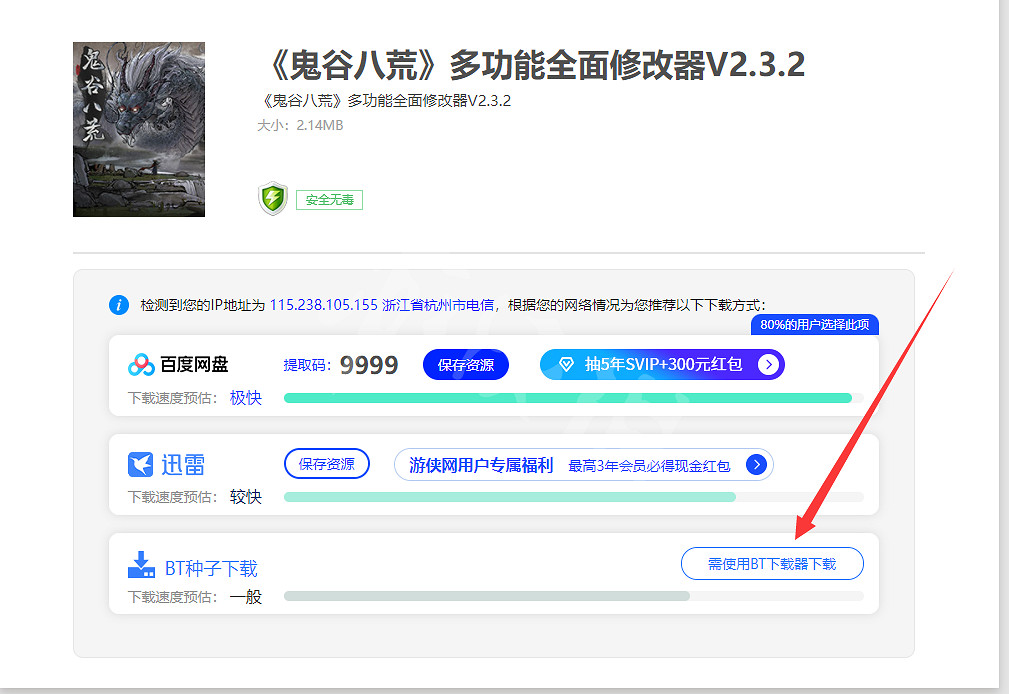Image resolution: width=1009 pixels, height=694 pixels.
Task: Click the green 安全无毒 shield icon
Action: [272, 199]
